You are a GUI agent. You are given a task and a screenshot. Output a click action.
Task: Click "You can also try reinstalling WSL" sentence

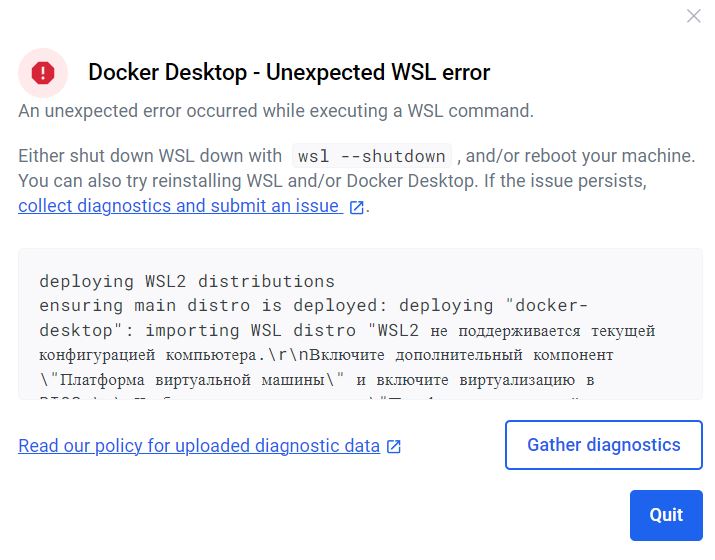(332, 182)
